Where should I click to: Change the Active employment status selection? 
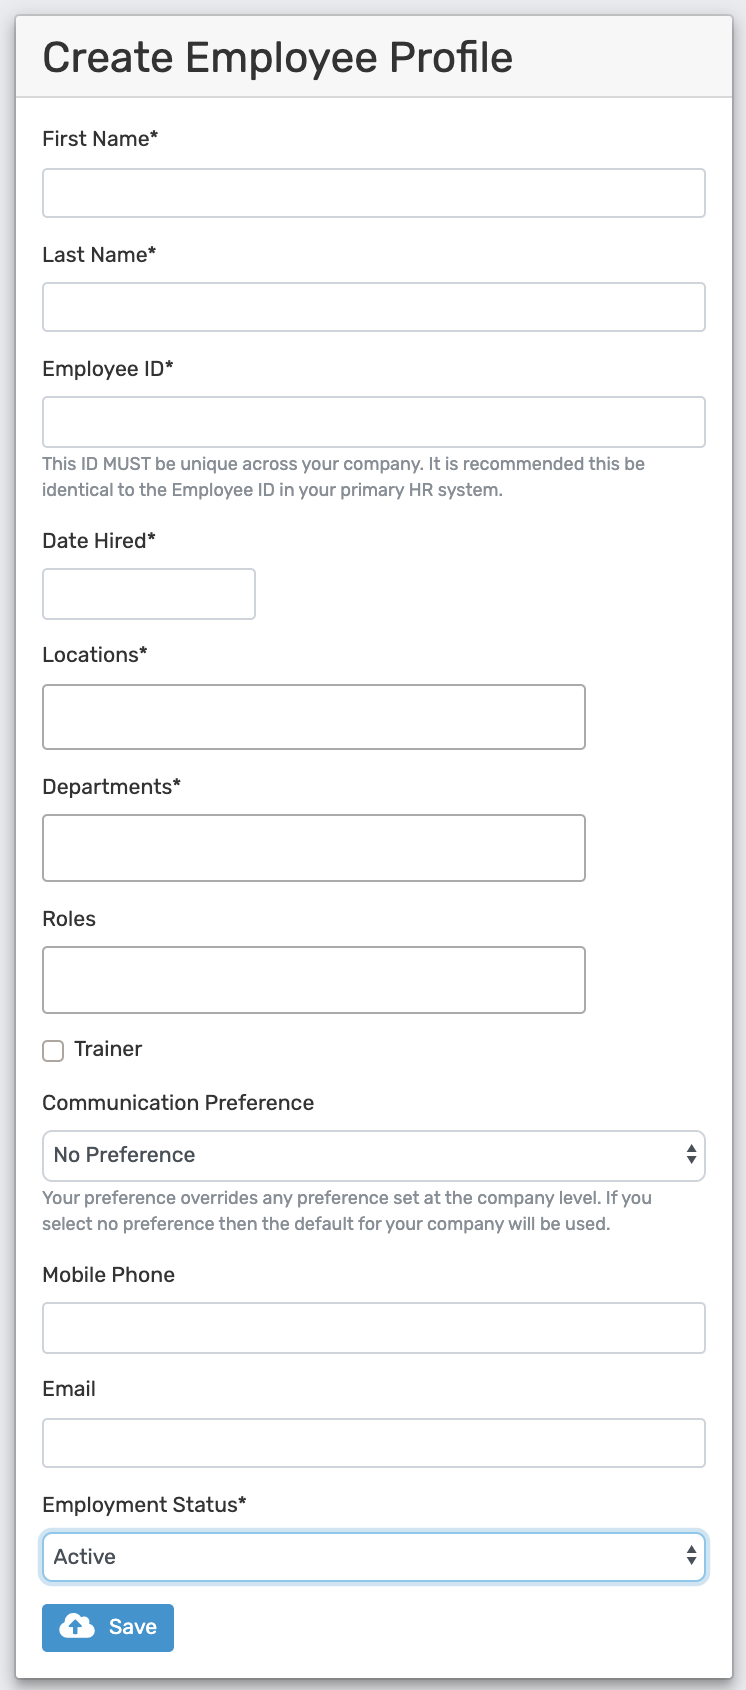click(x=373, y=1556)
